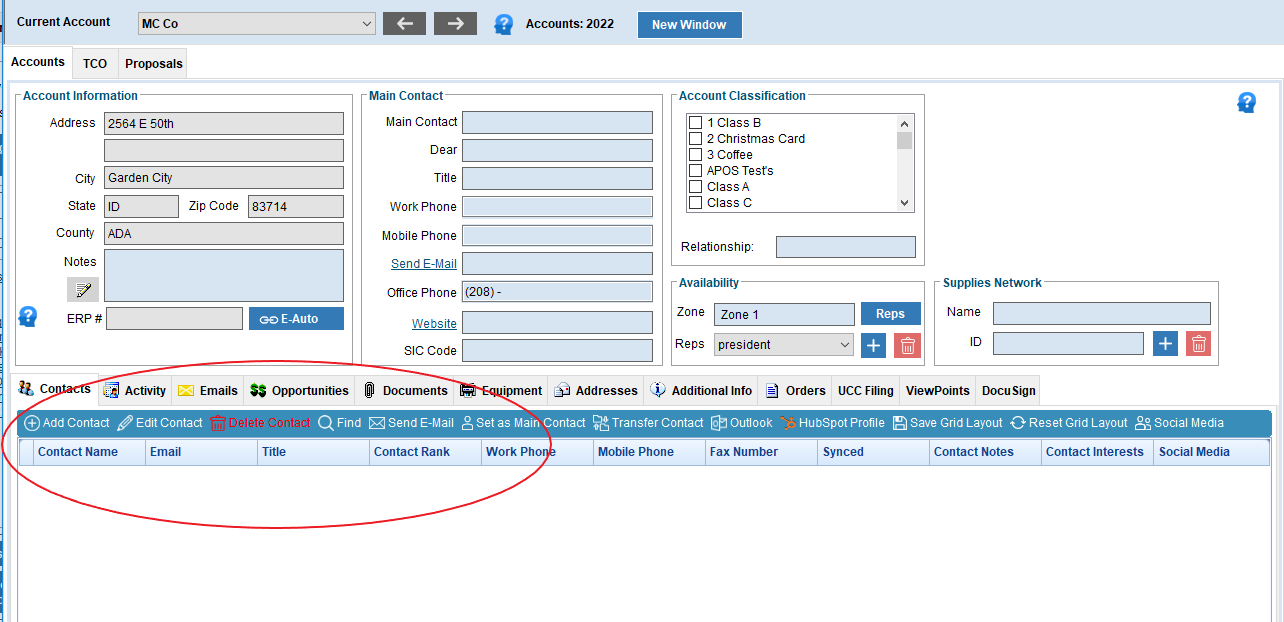Select the Contacts tab
This screenshot has width=1284, height=622.
coord(56,389)
